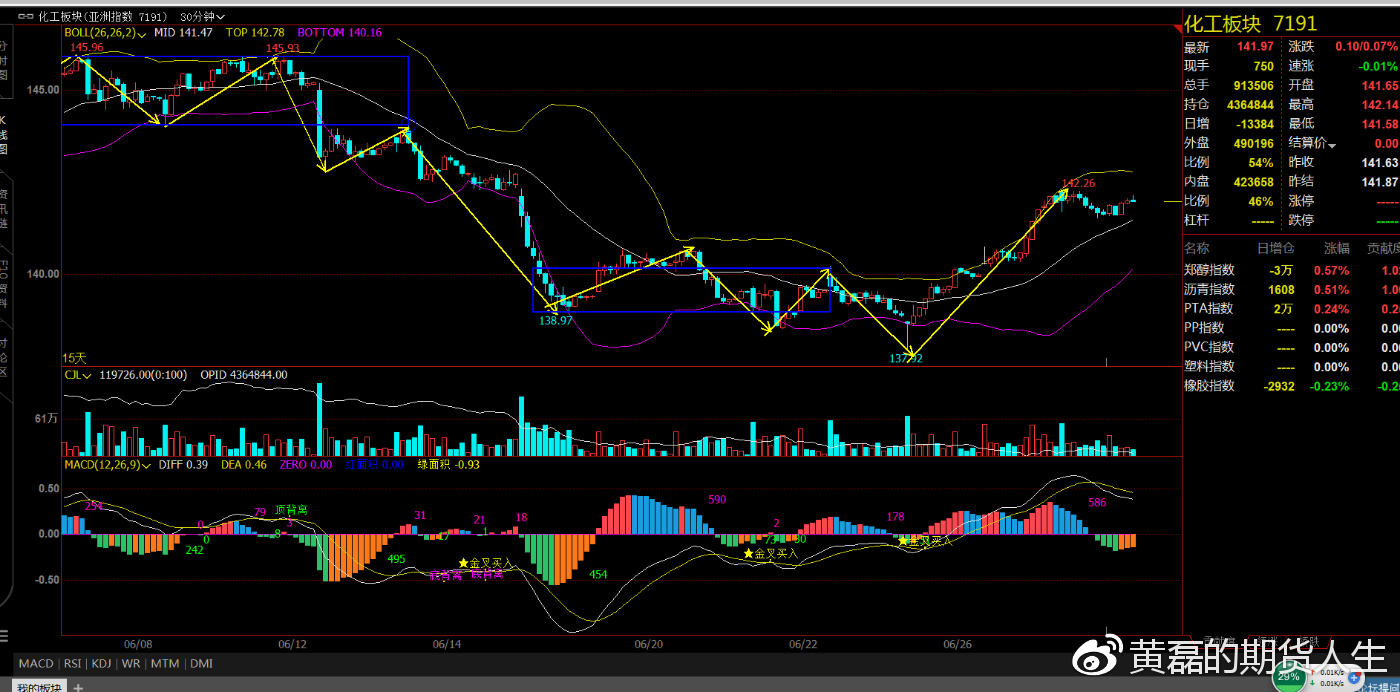Choose the DMI indicator tab

click(201, 664)
